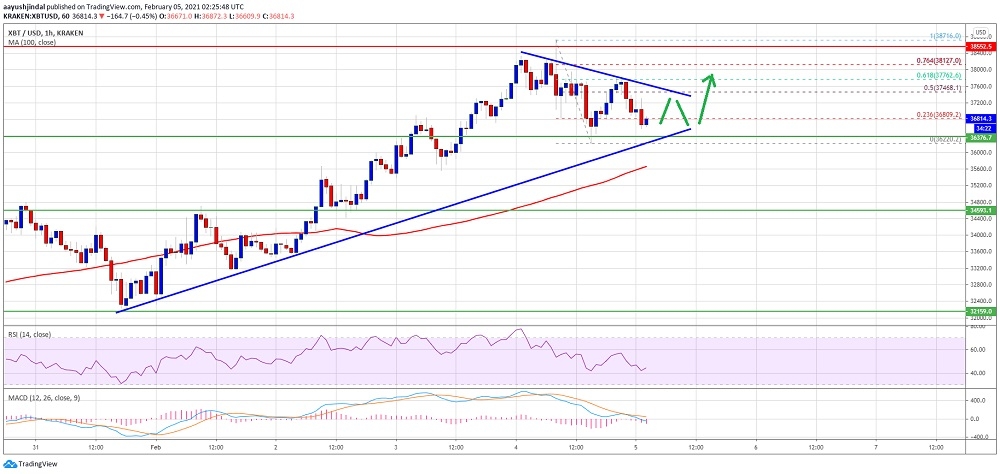Click the current price tag 36814.3

(x=980, y=119)
